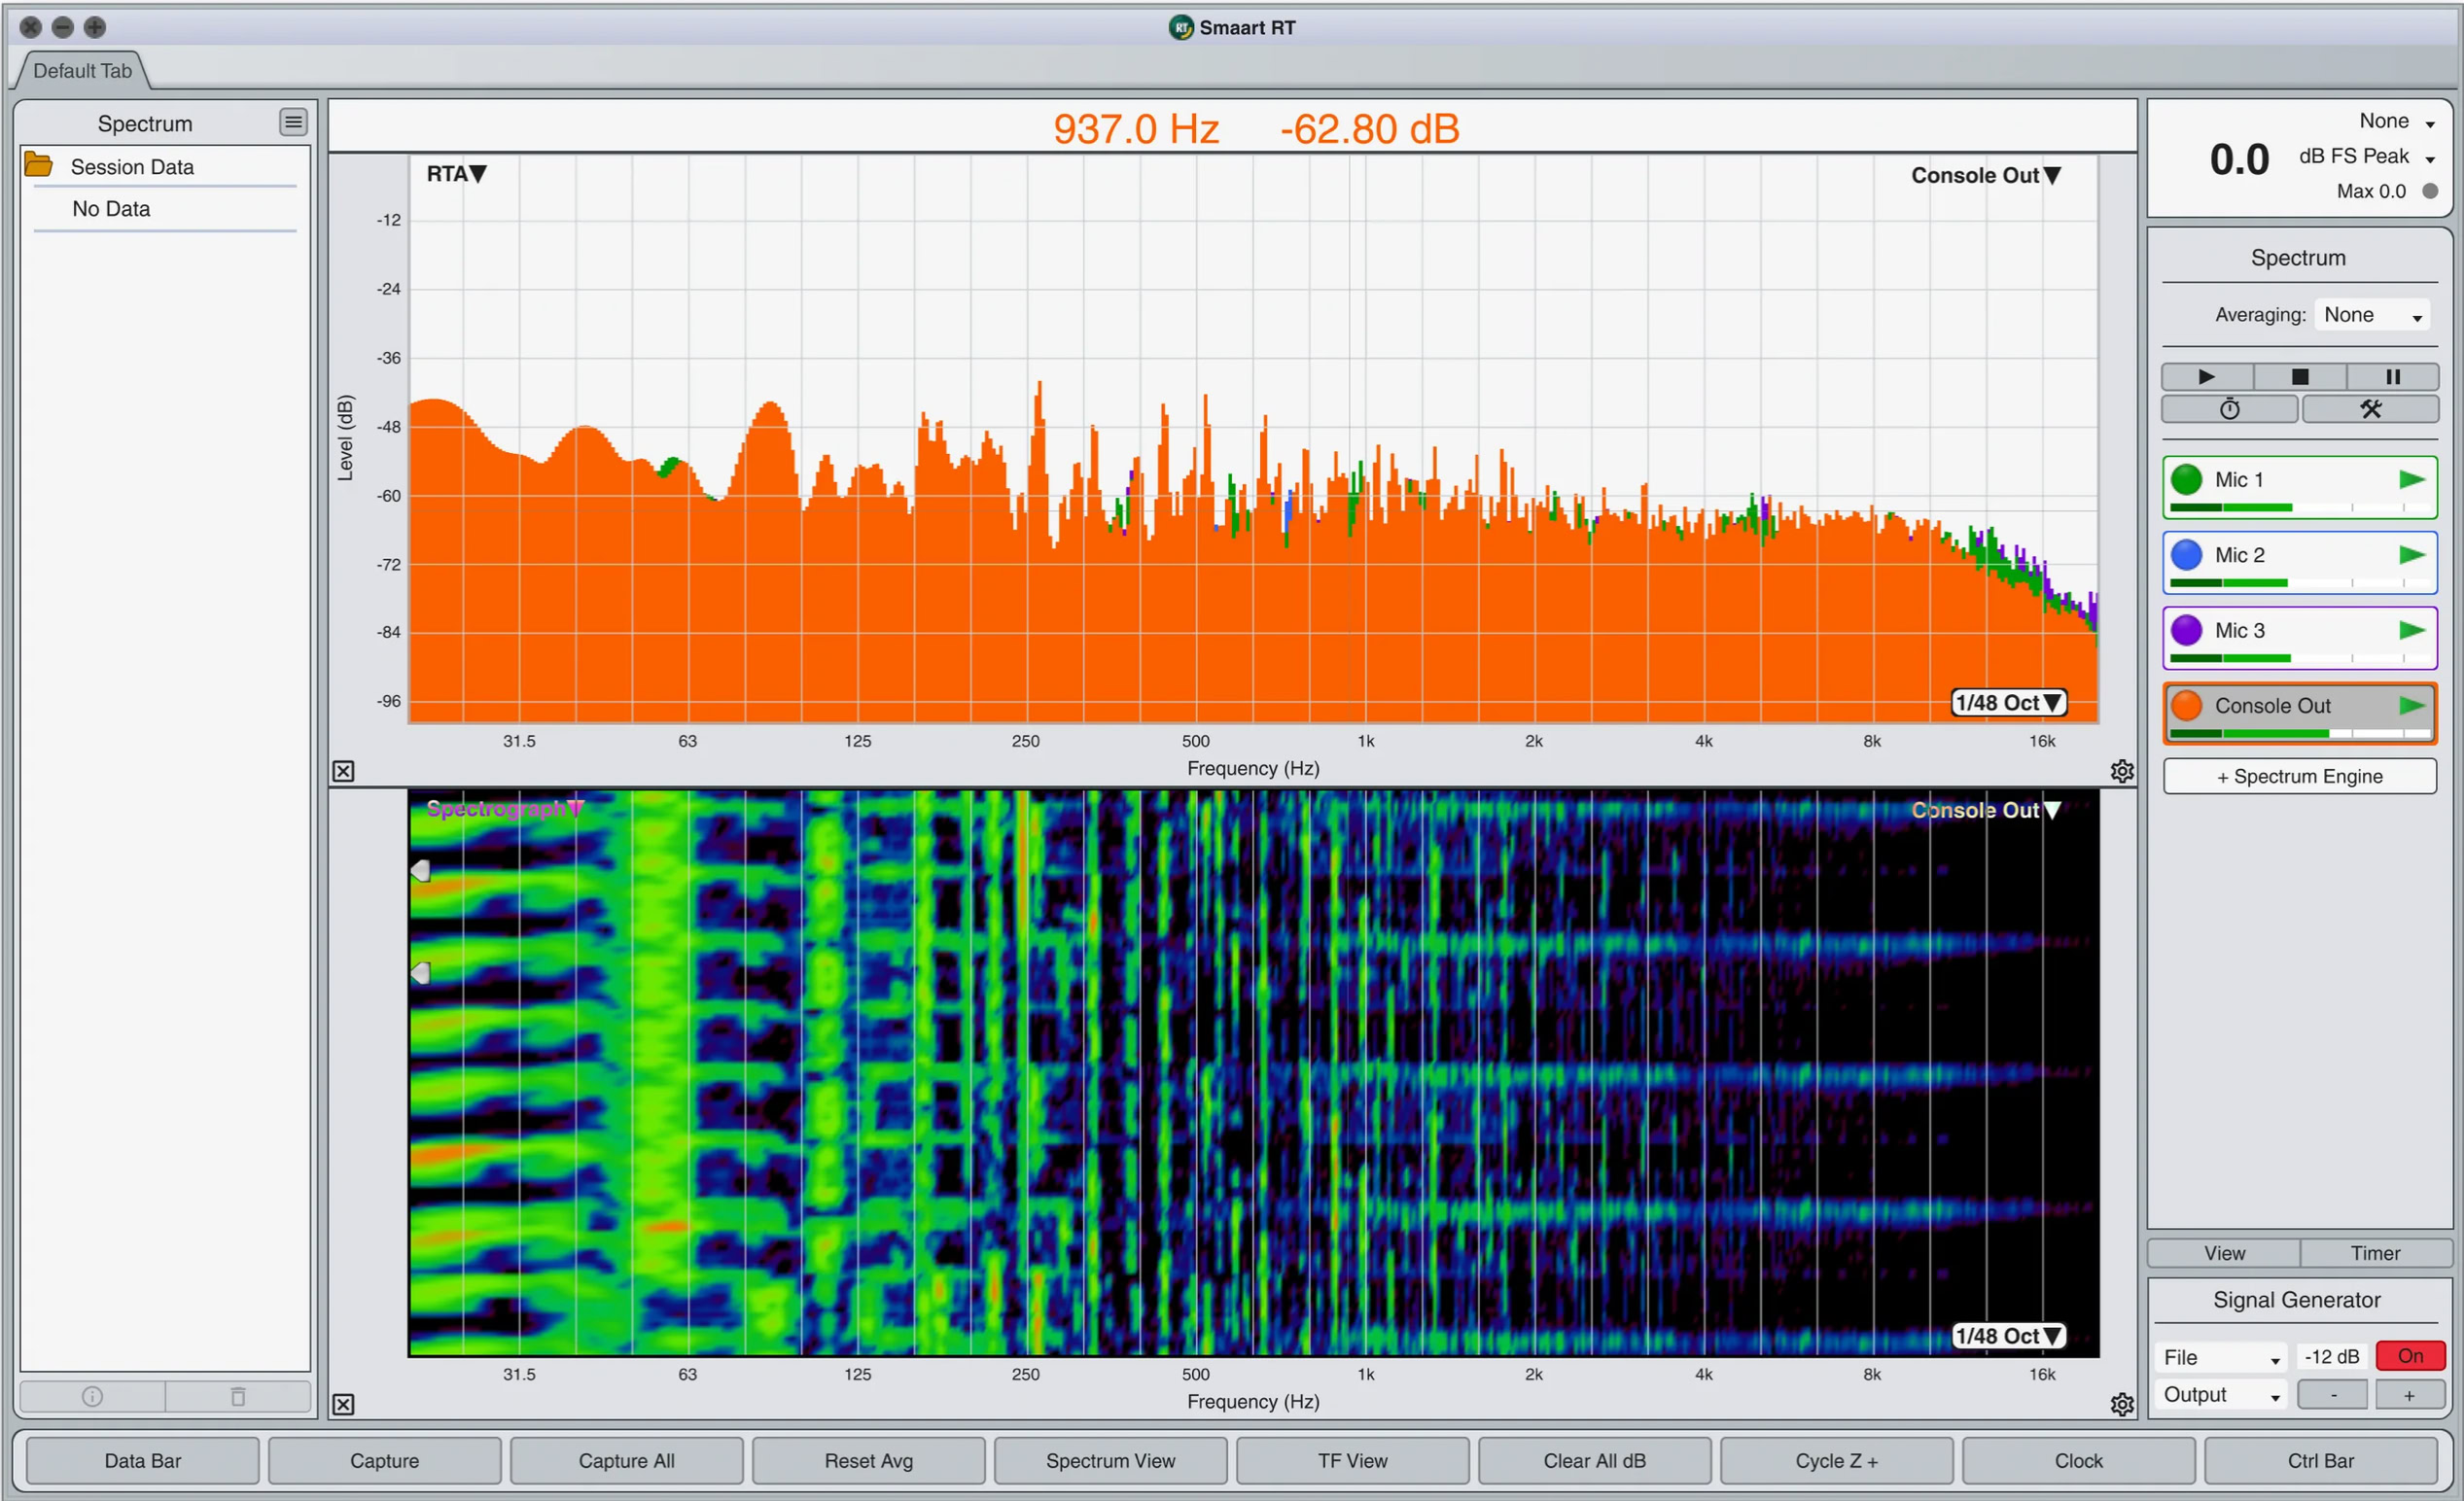Open the timer stopwatch icon button
This screenshot has height=1501, width=2464.
coord(2229,408)
